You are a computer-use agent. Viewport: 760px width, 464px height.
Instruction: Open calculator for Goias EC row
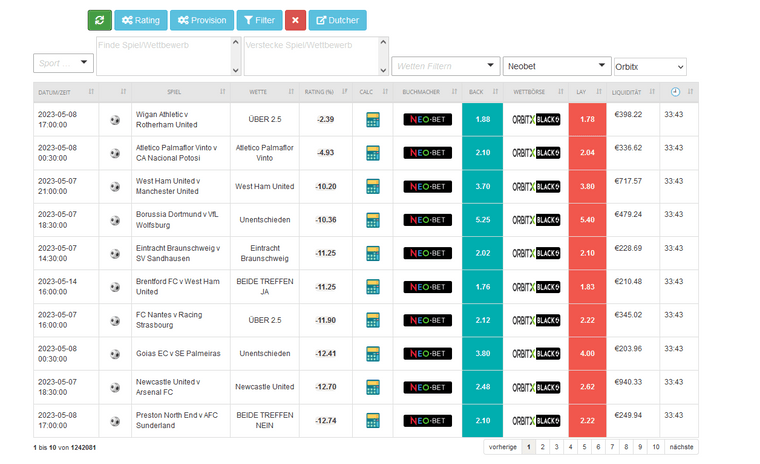click(x=373, y=353)
